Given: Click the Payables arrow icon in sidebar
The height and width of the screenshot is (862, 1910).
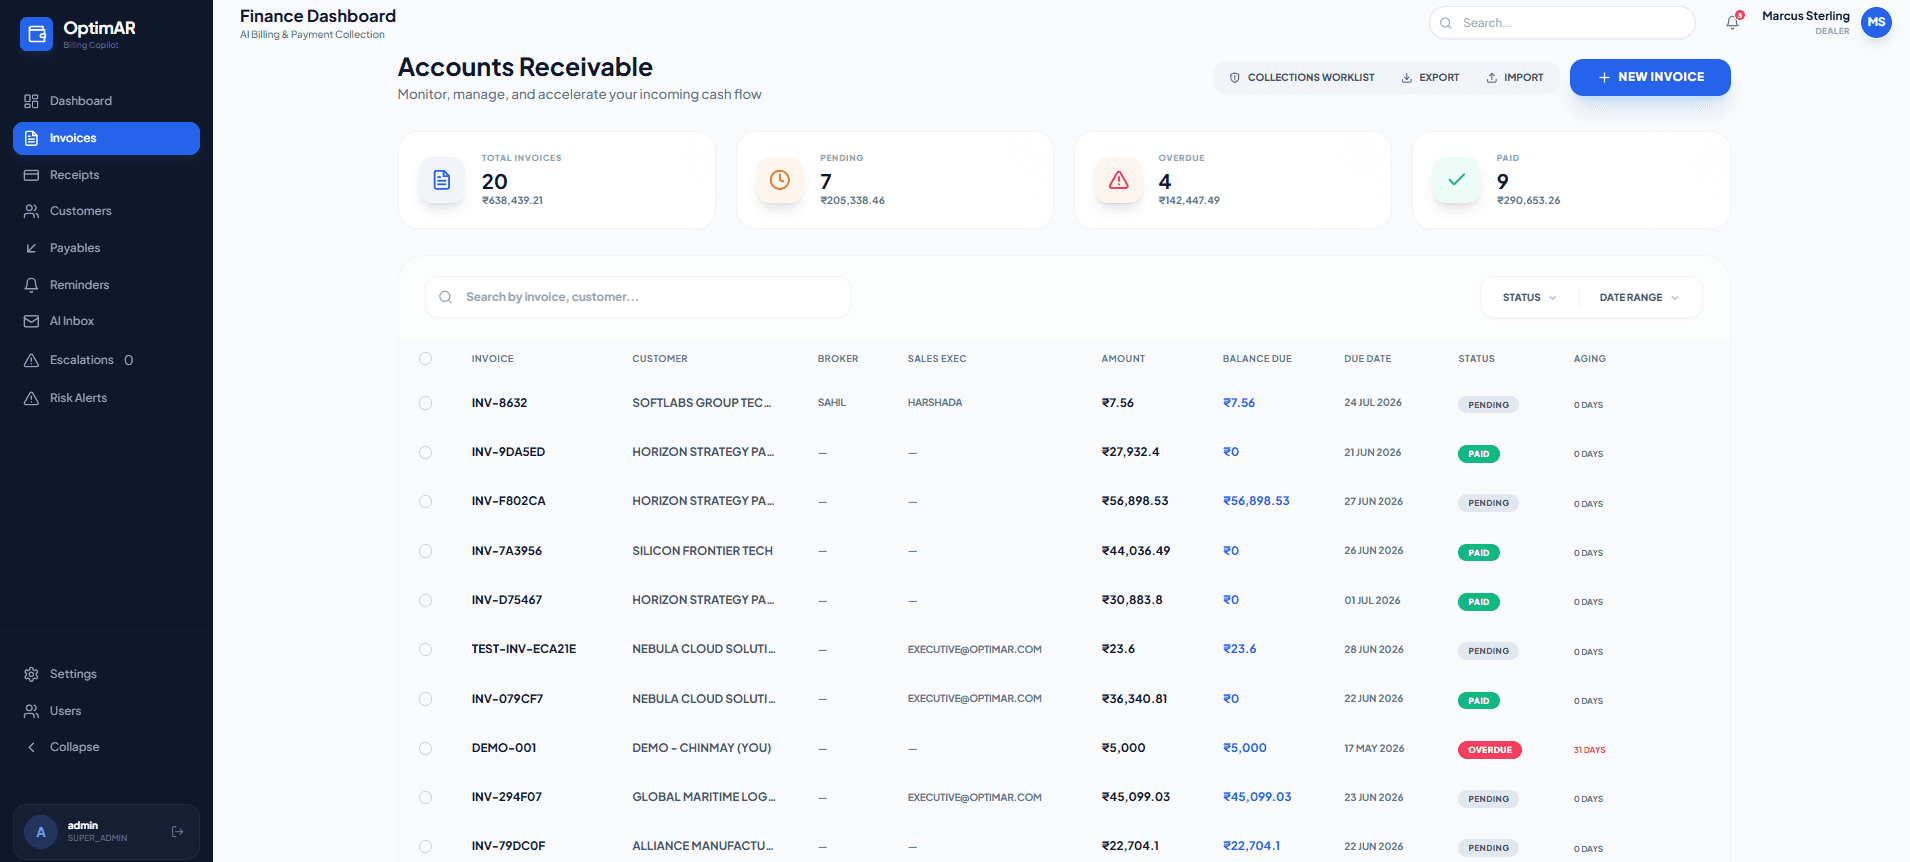Looking at the screenshot, I should [31, 248].
